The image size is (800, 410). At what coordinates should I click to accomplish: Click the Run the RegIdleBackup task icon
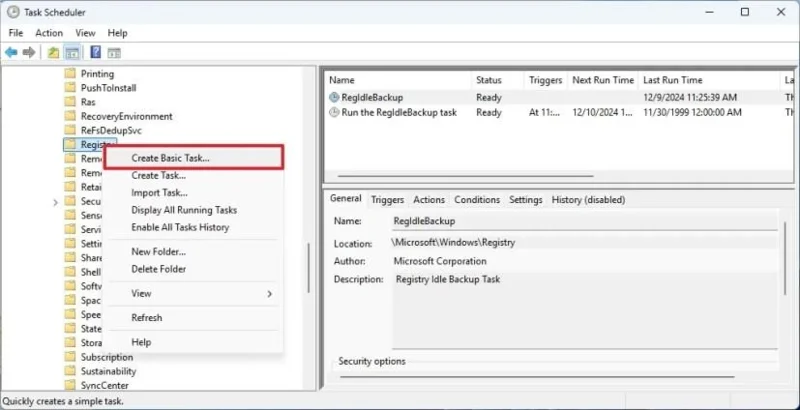334,112
